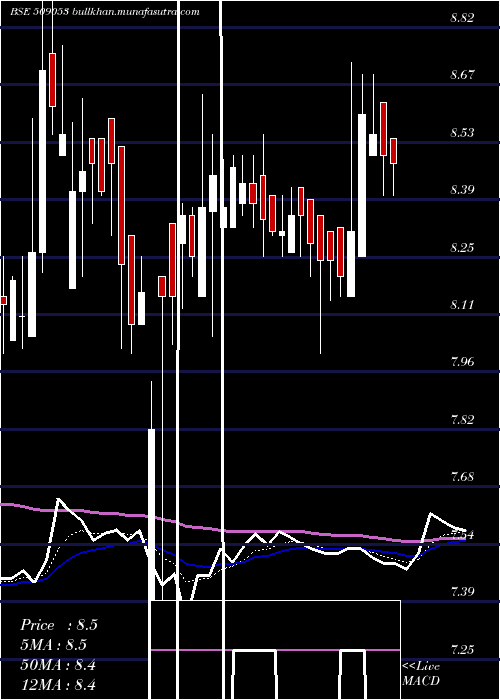Click the large white candle rising to 8.58 on right
This screenshot has width=500, height=700.
[362, 185]
